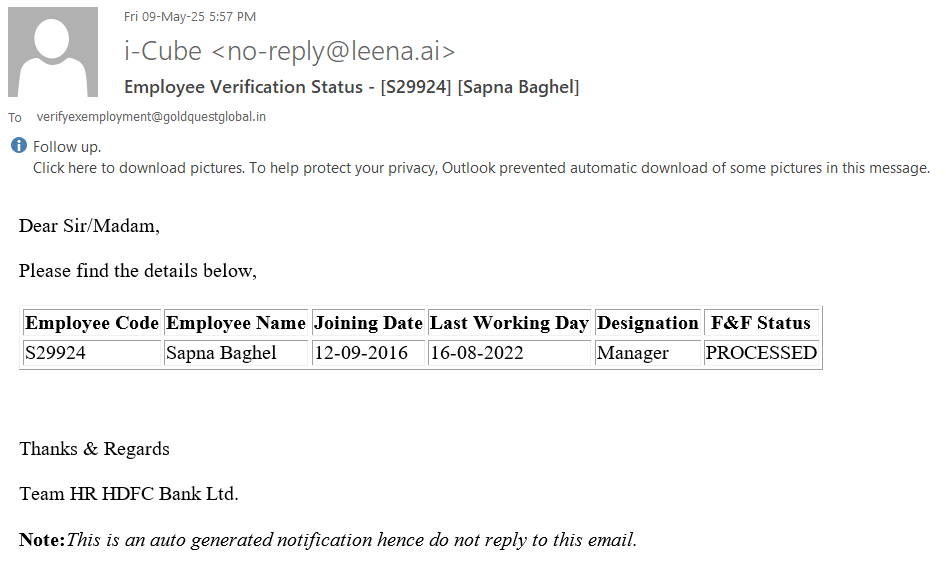The width and height of the screenshot is (946, 580).
Task: Click the Joining Date header cell
Action: 368,323
